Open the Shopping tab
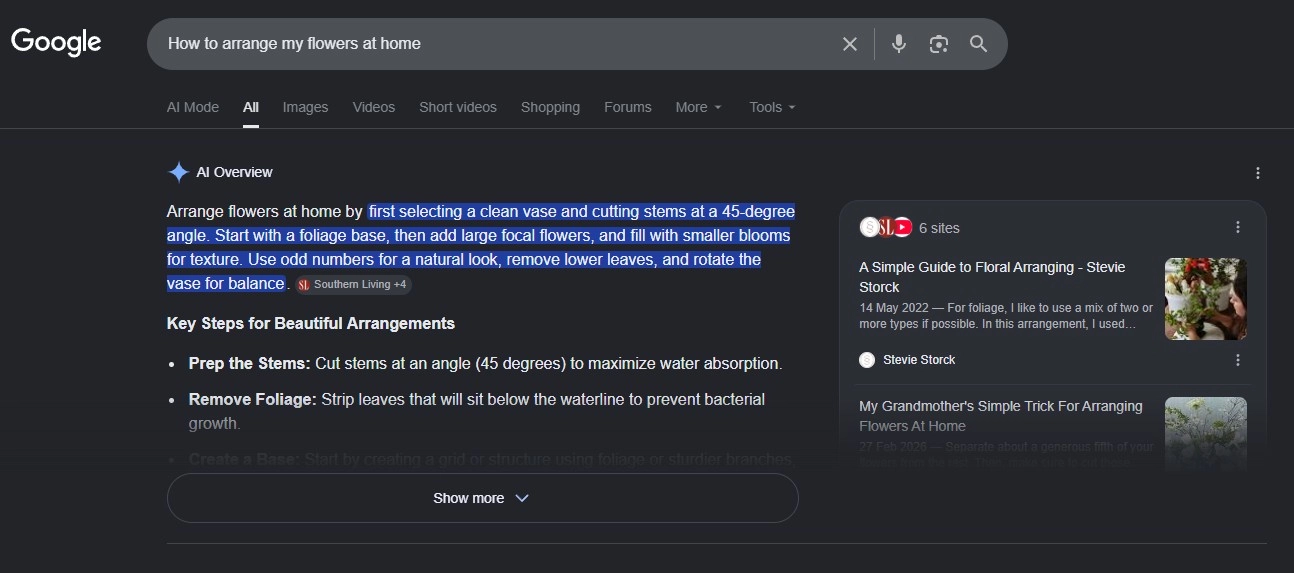Screen dimensions: 1294x573 [x=550, y=107]
